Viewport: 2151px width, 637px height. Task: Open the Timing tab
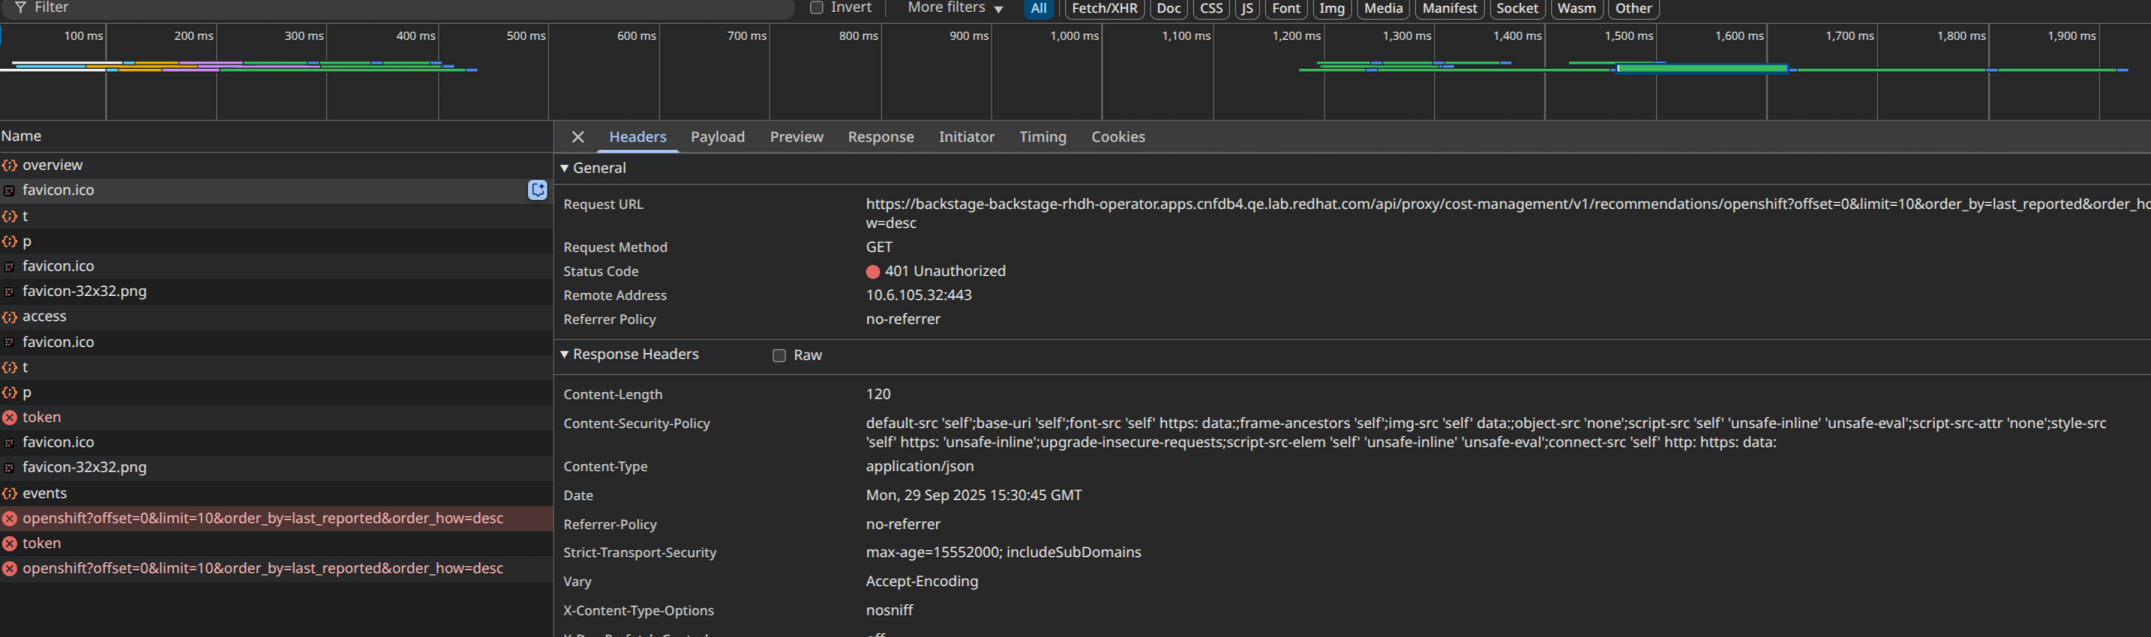click(1042, 137)
